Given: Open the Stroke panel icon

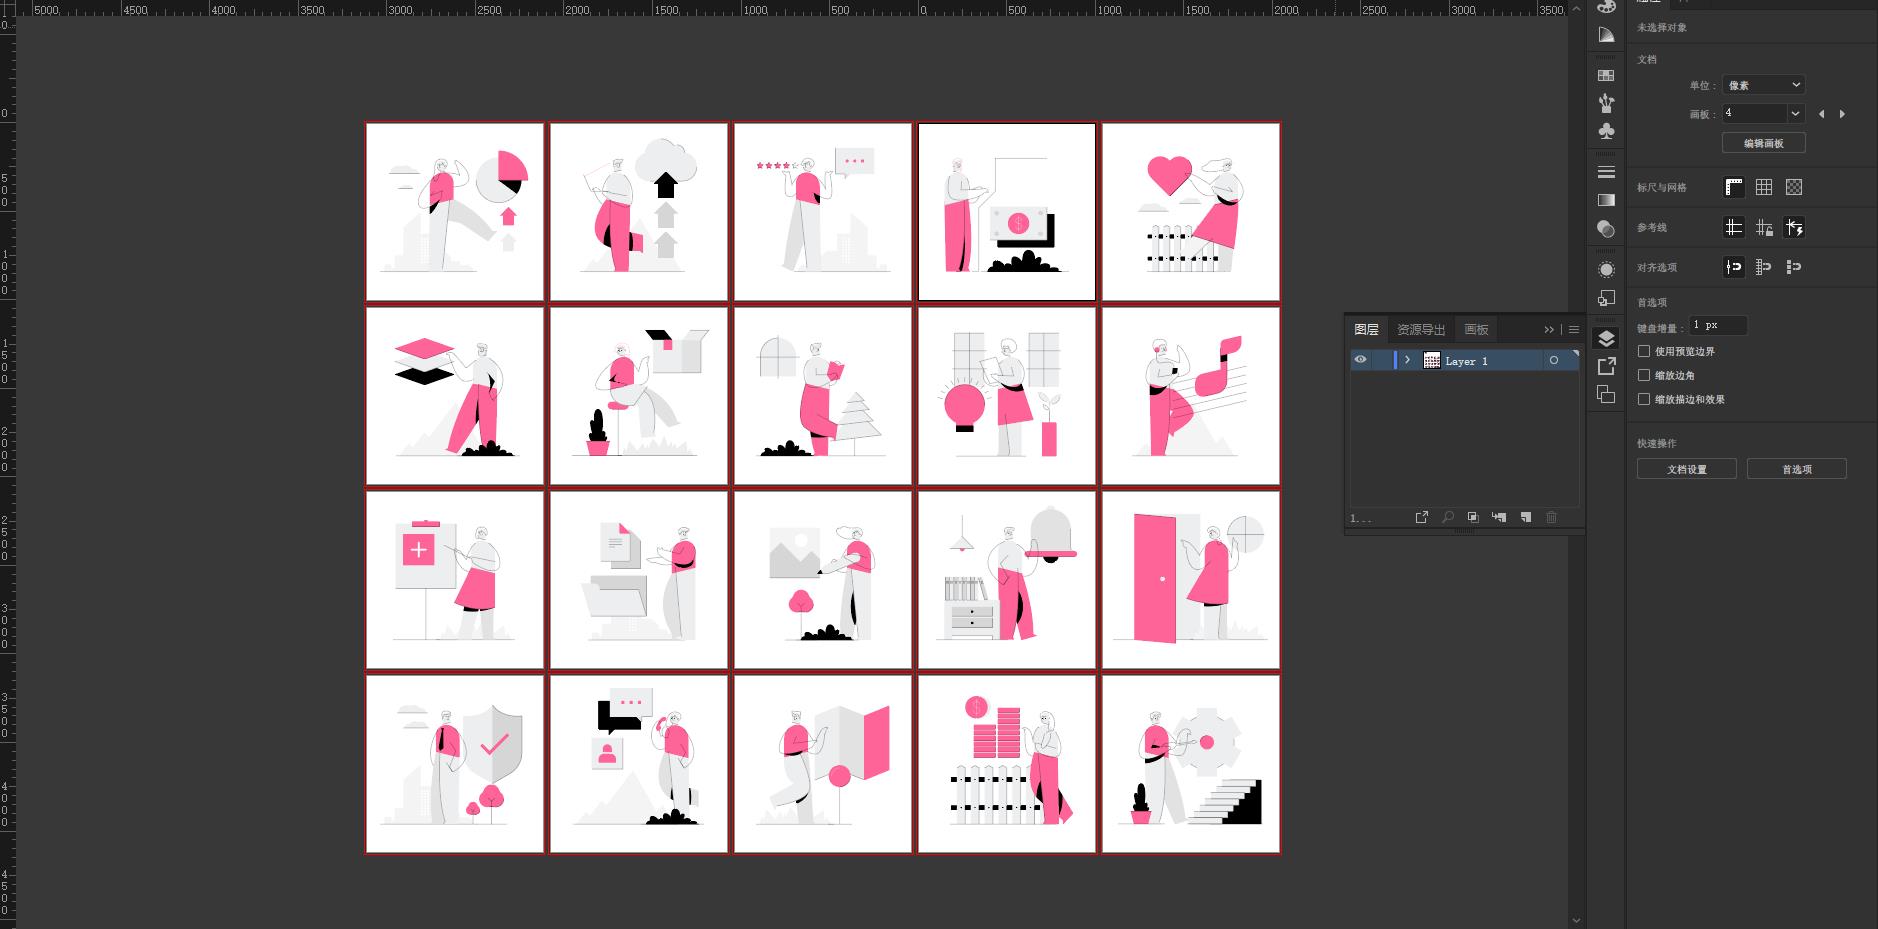Looking at the screenshot, I should [x=1606, y=172].
